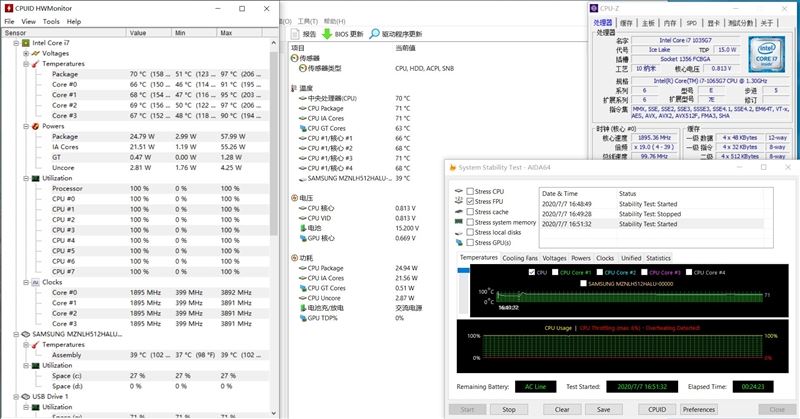Click the battery voltage icon in AIDA64
Viewport: 800px width, 419px height.
click(x=303, y=228)
